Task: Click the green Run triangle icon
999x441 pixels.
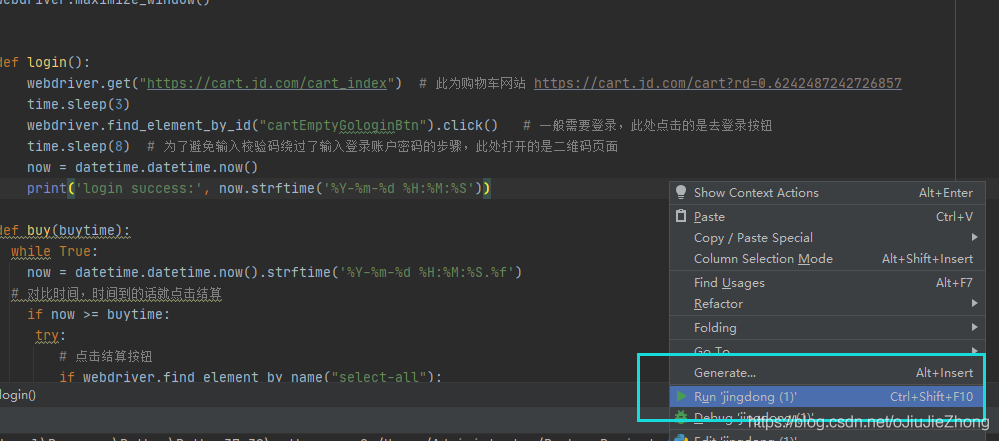Action: (x=681, y=397)
